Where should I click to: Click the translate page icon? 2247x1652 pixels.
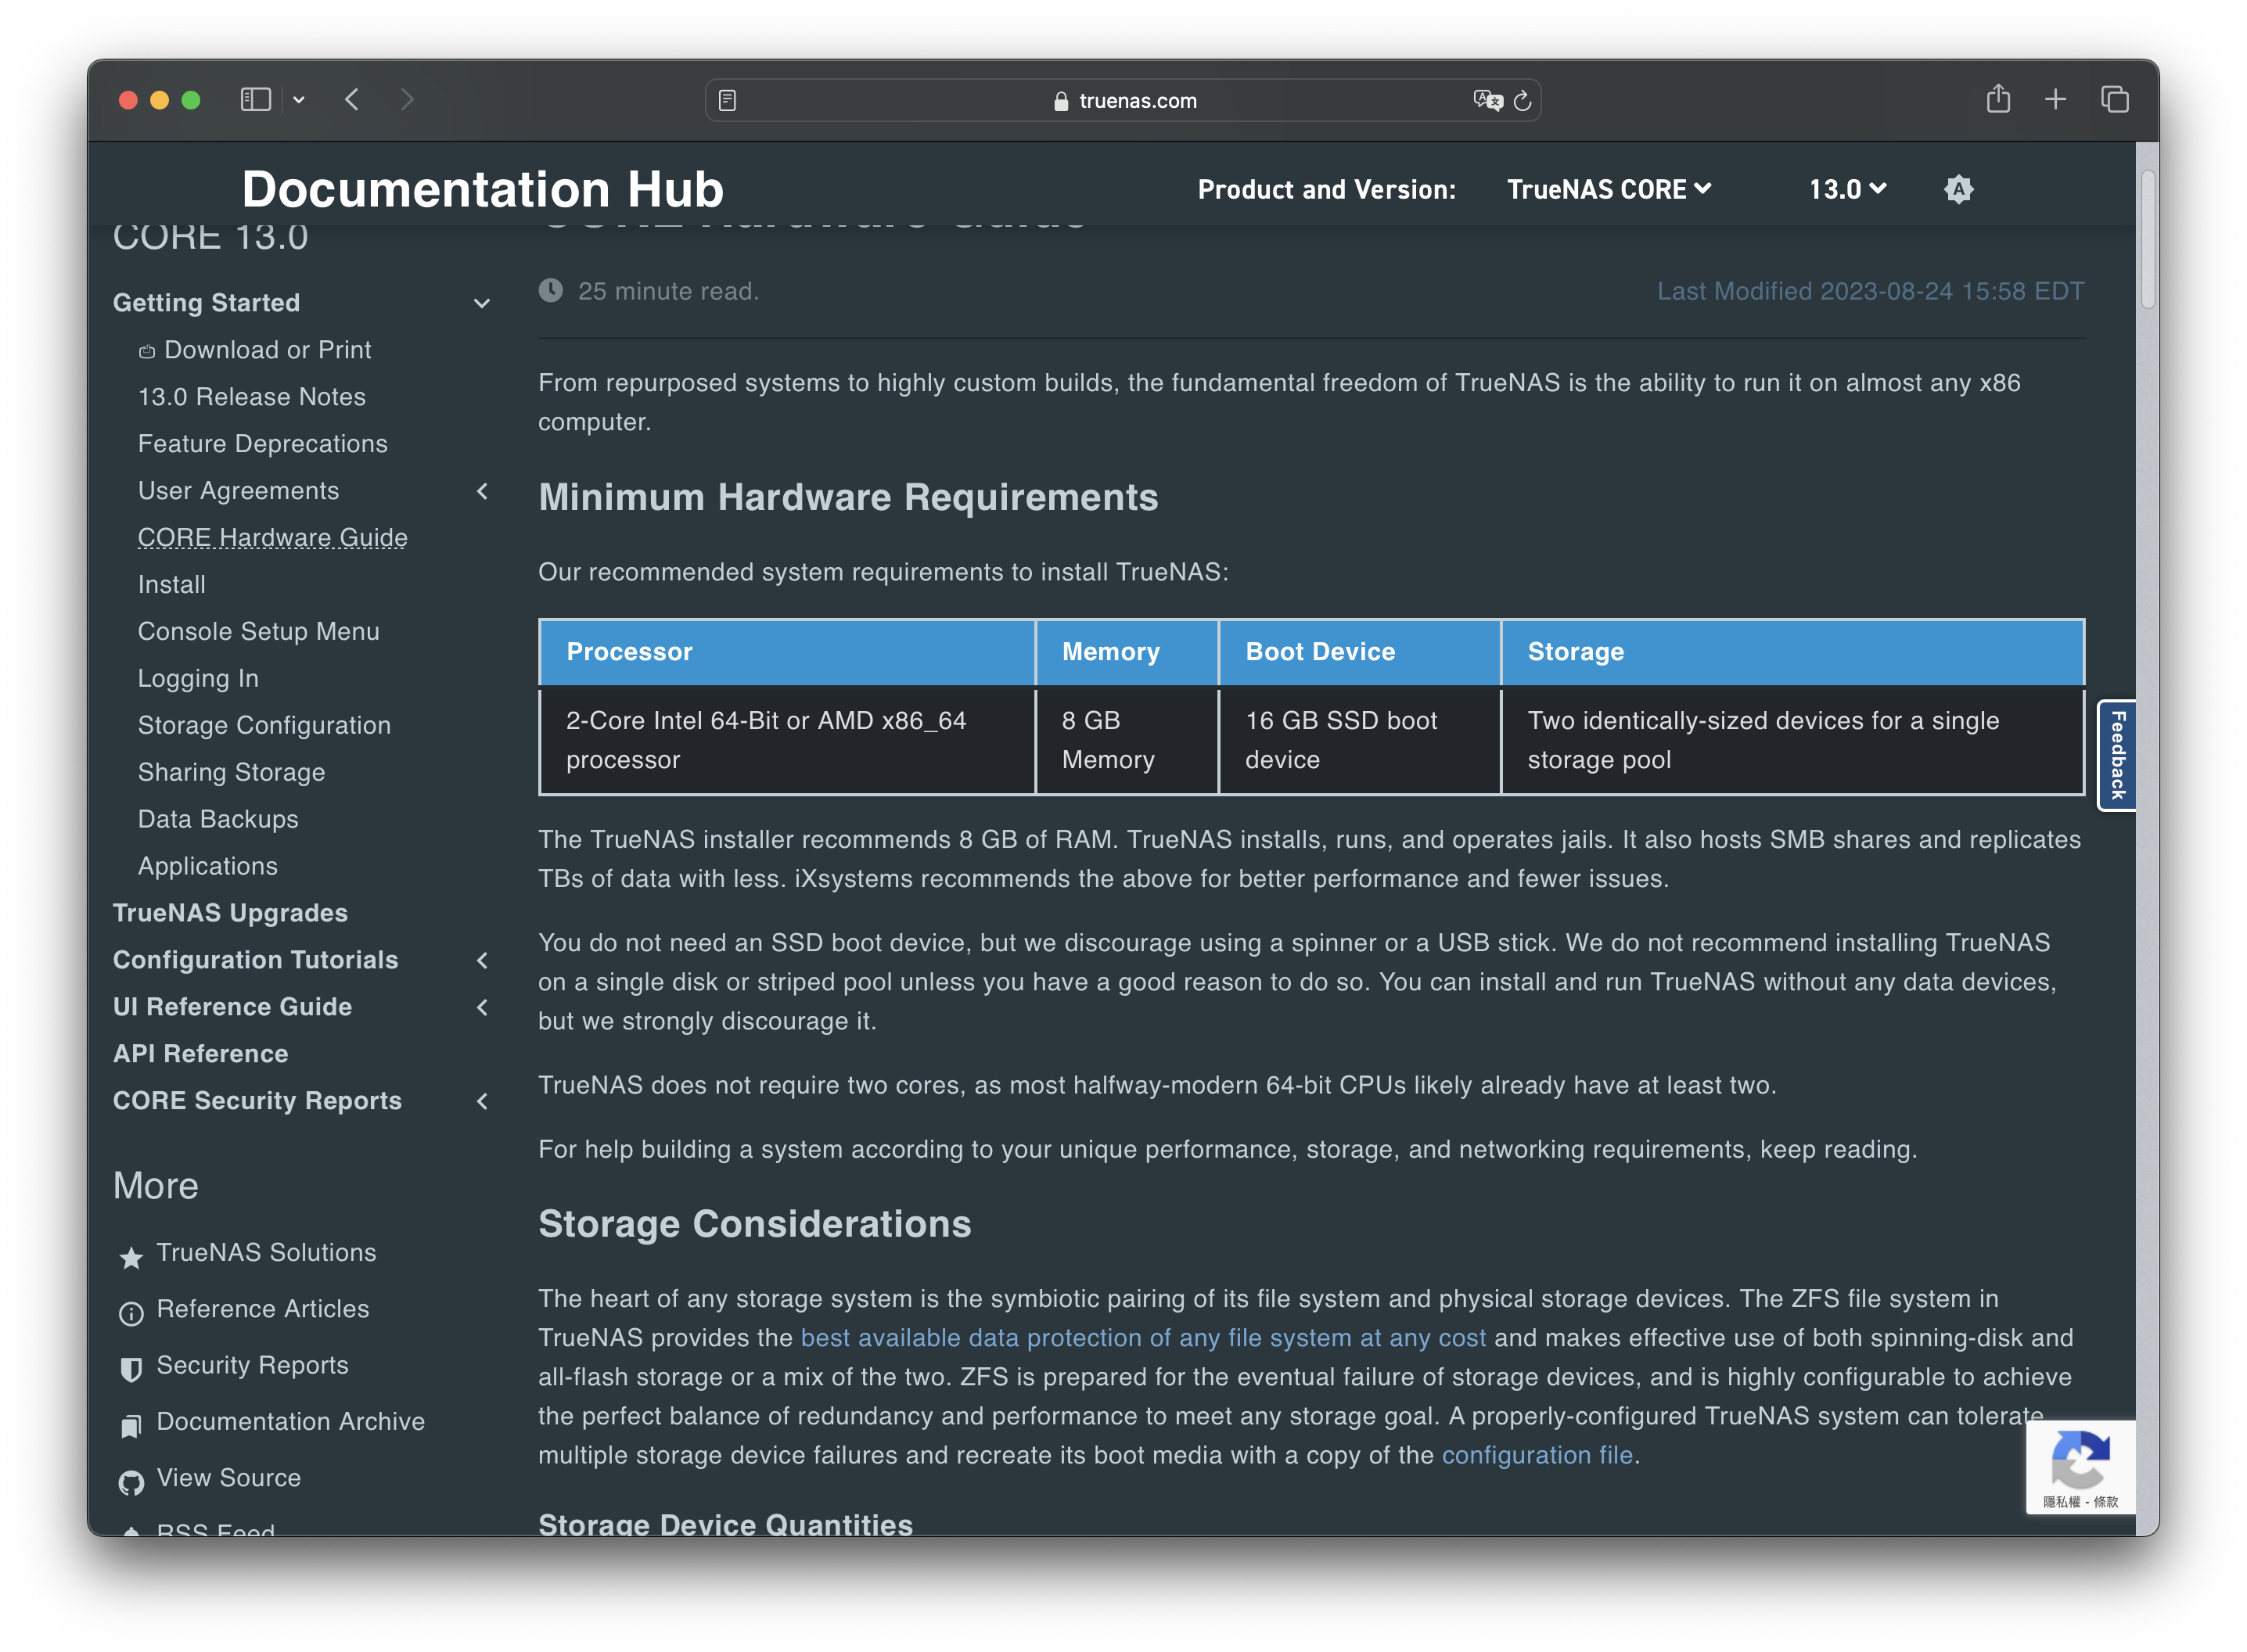1487,100
